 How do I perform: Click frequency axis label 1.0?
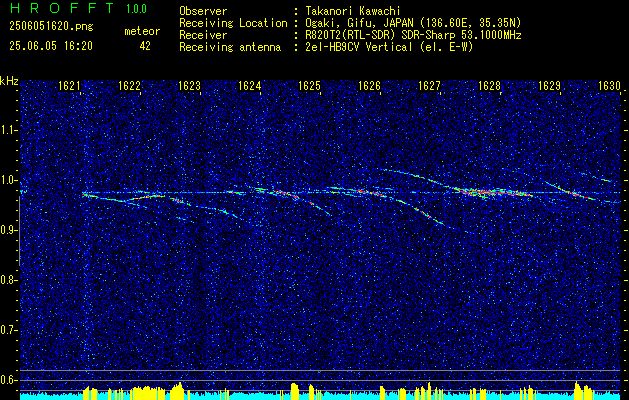[7, 181]
